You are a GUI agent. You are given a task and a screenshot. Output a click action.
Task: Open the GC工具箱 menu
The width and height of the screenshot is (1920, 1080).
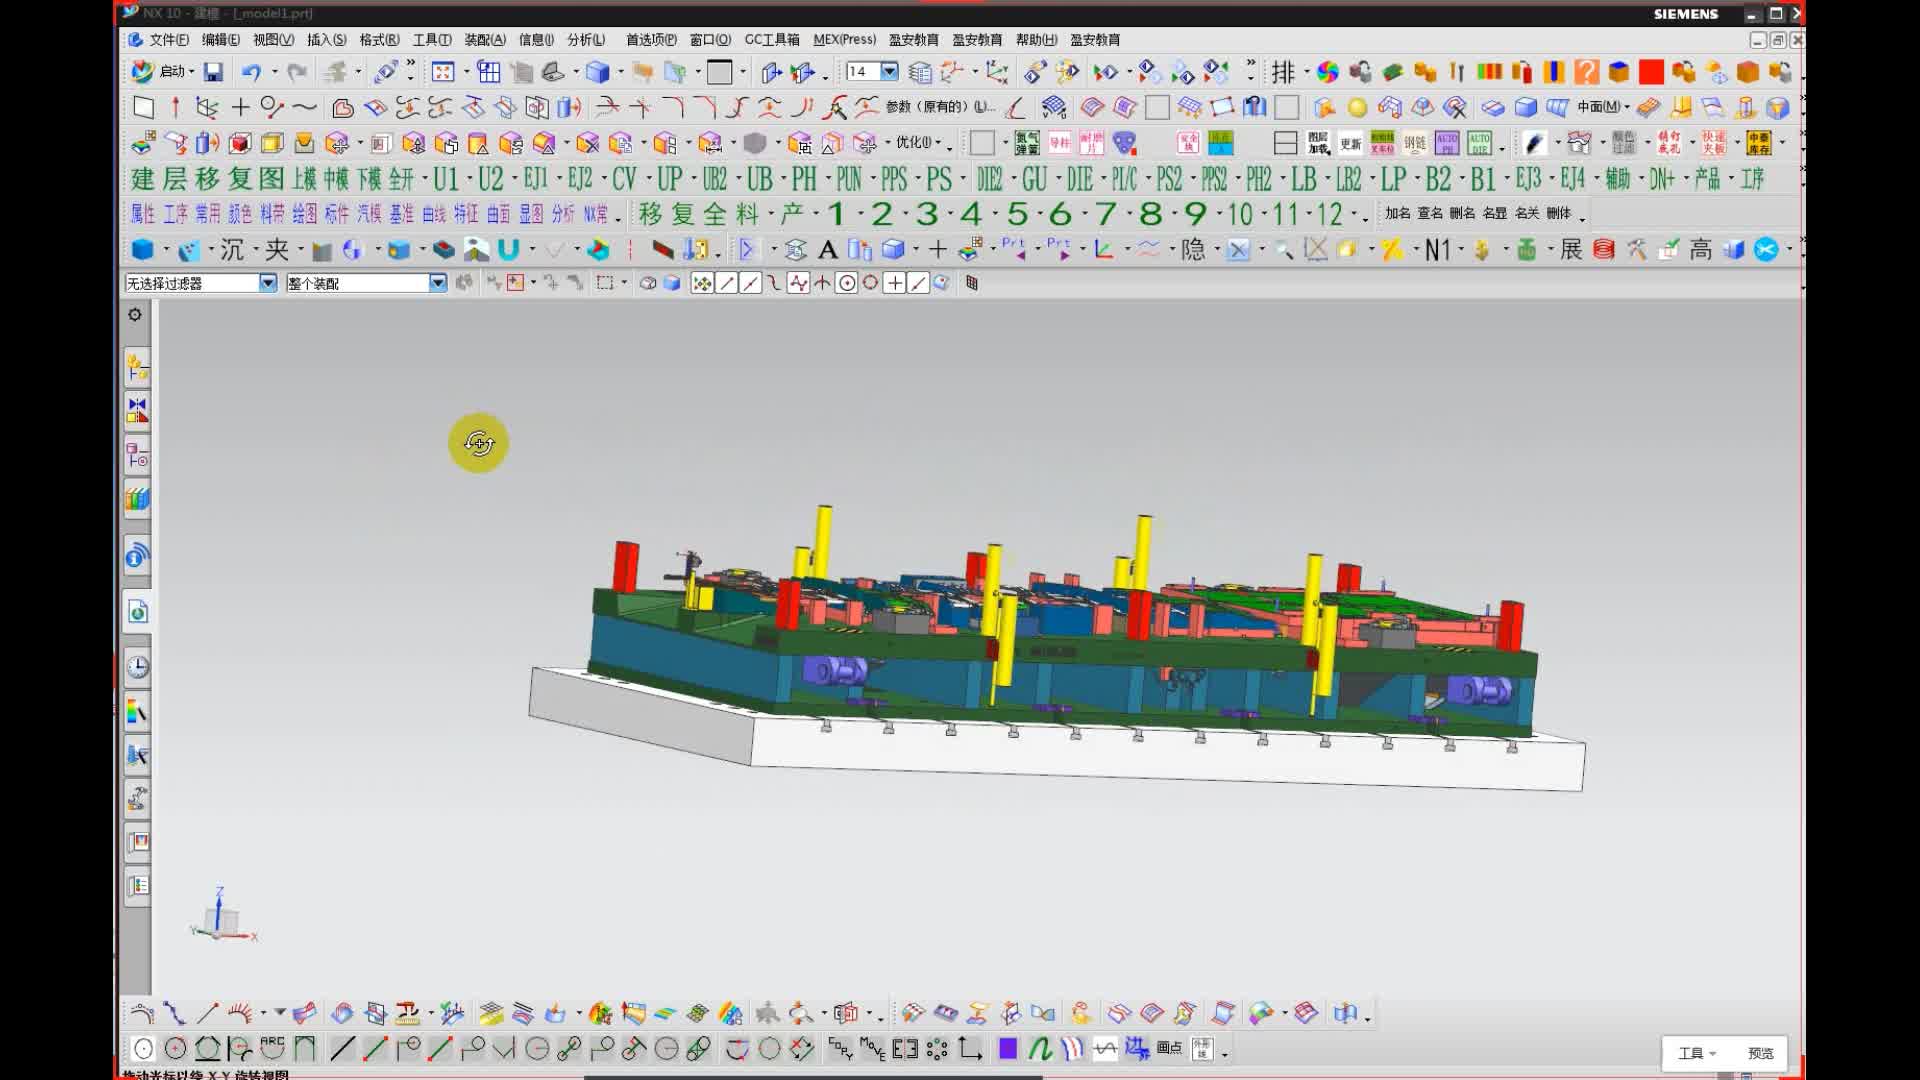[x=771, y=40]
